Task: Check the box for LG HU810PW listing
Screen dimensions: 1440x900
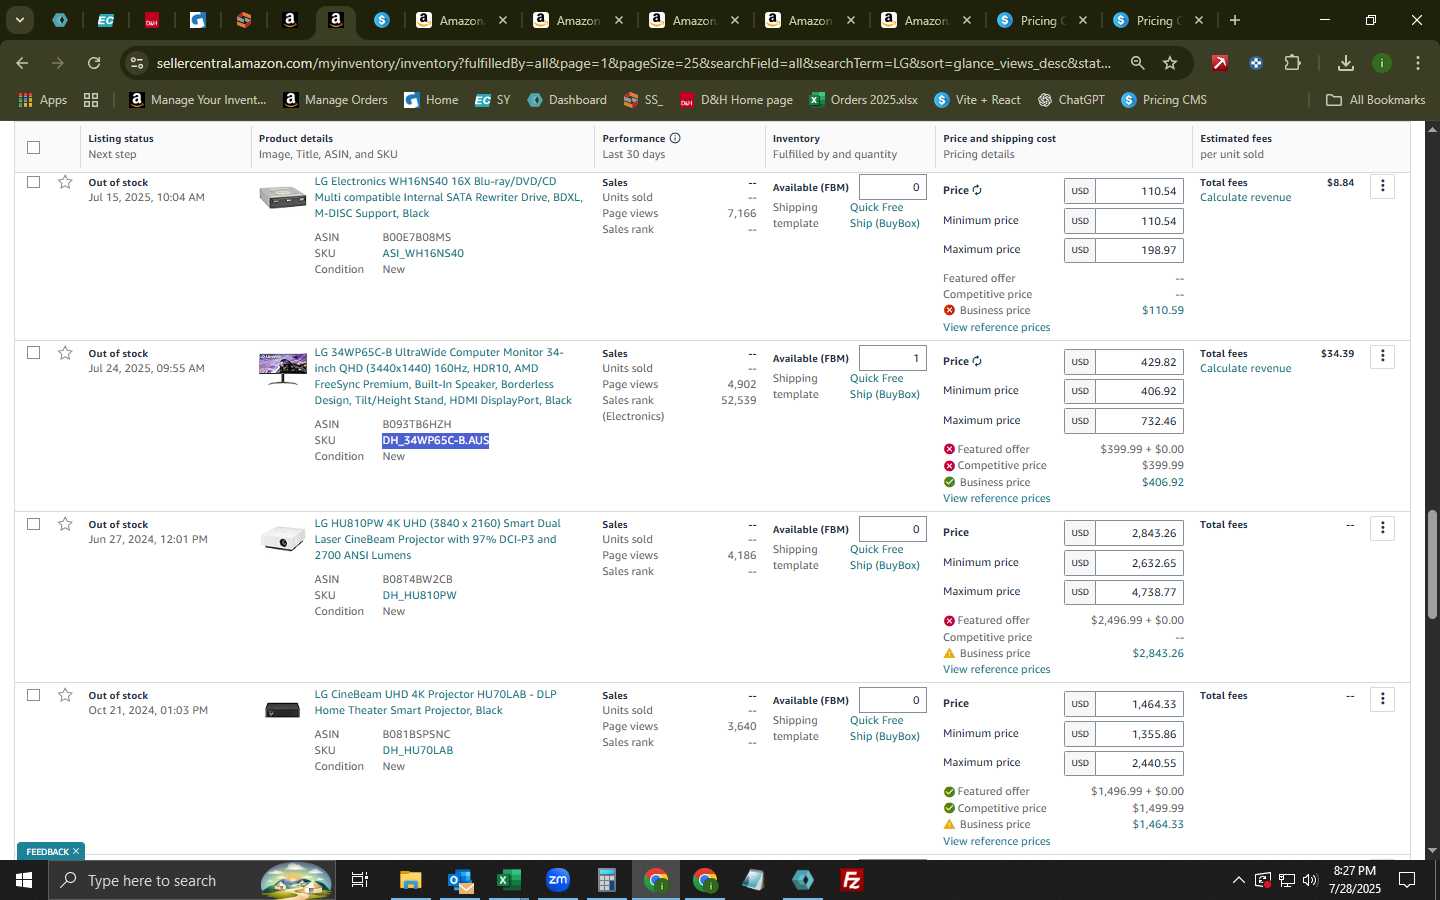Action: coord(33,524)
